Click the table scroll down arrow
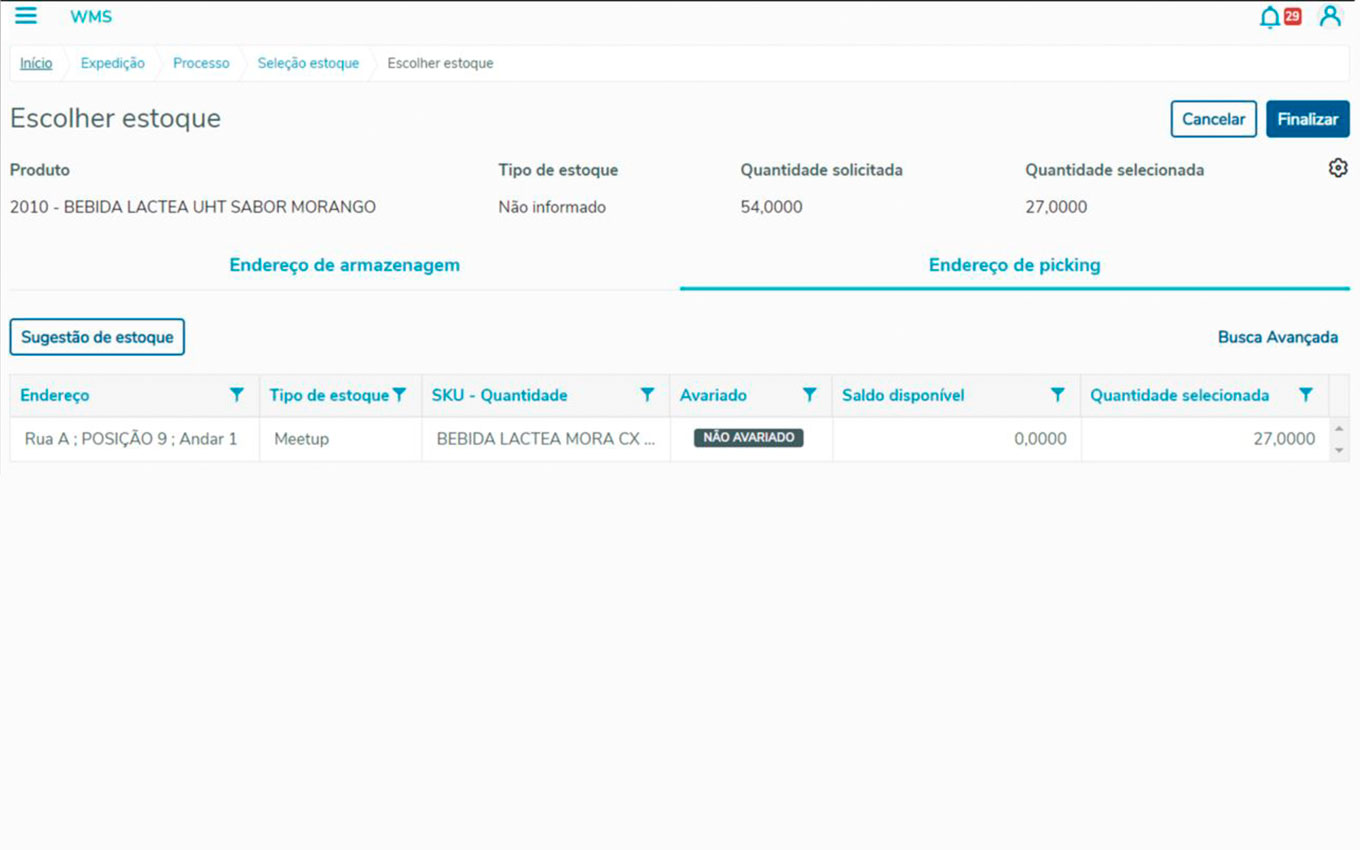This screenshot has height=850, width=1360. point(1339,451)
